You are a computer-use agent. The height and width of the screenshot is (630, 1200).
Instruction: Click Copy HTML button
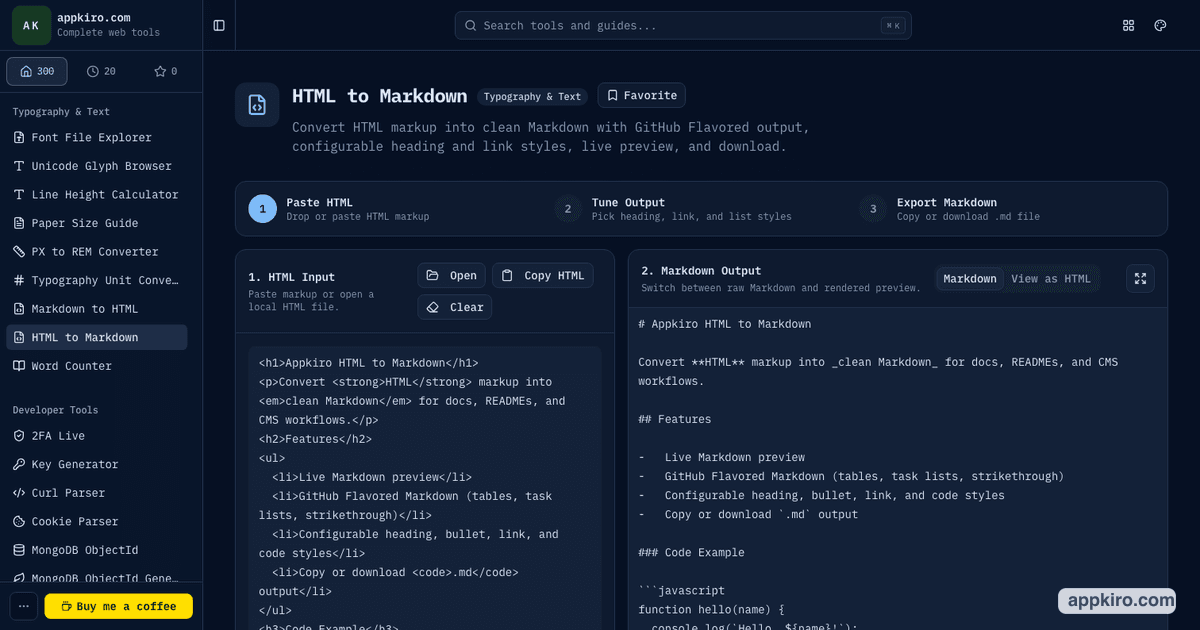(542, 275)
